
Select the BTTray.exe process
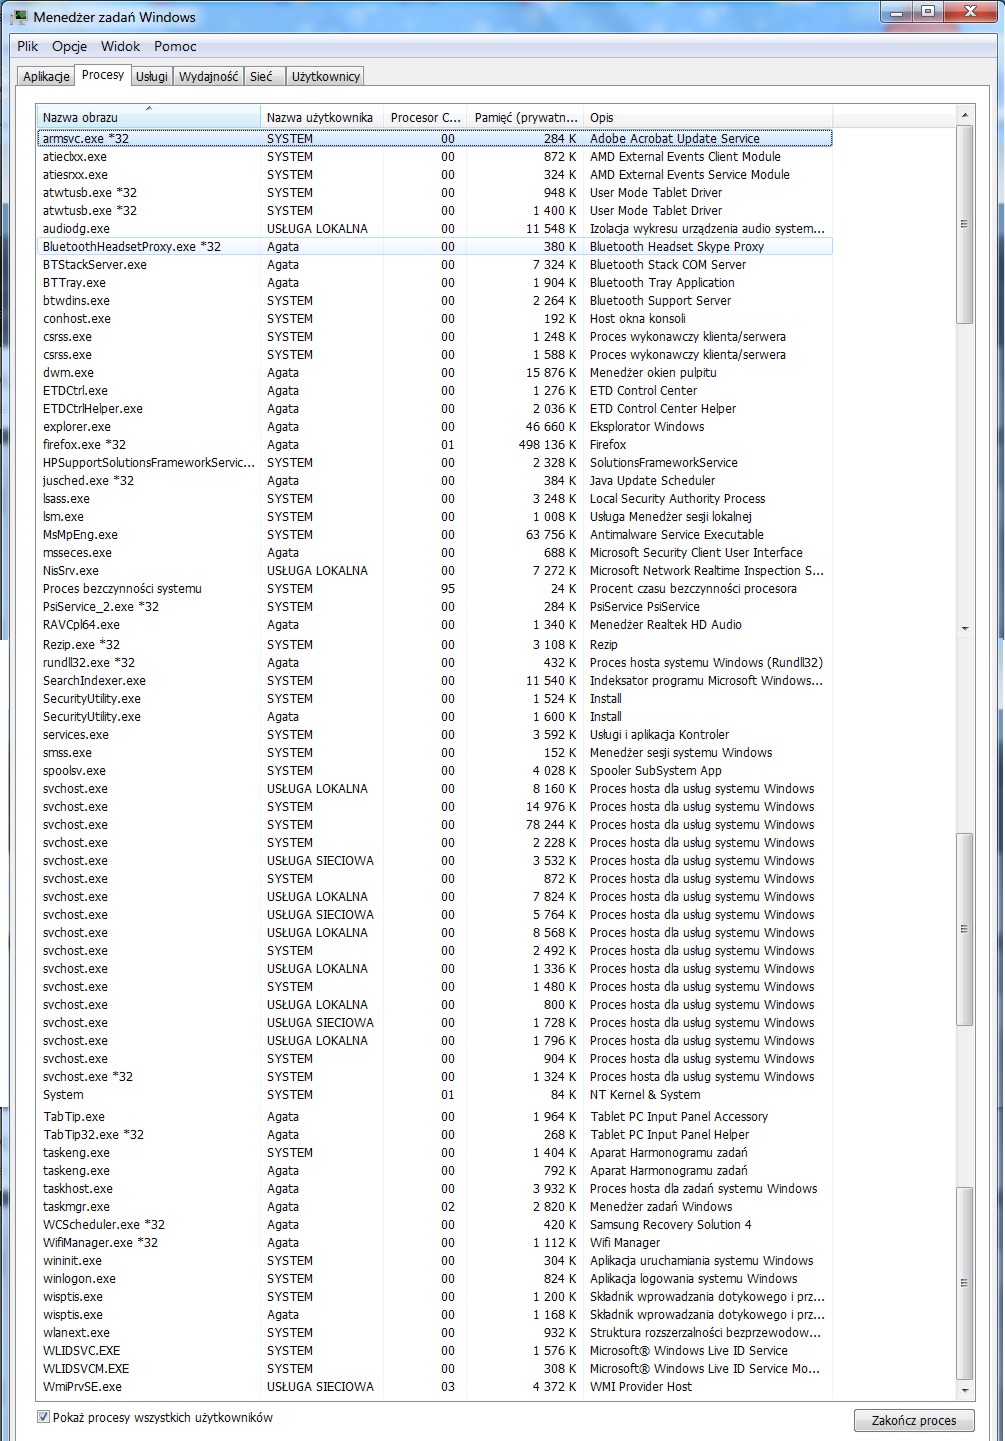[x=434, y=283]
